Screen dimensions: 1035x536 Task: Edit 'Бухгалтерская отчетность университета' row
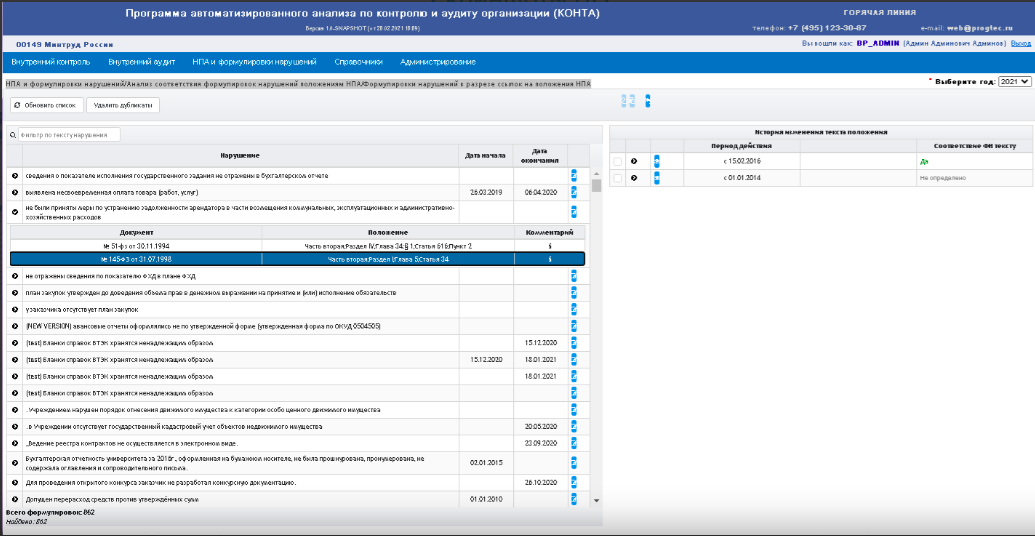pos(574,463)
